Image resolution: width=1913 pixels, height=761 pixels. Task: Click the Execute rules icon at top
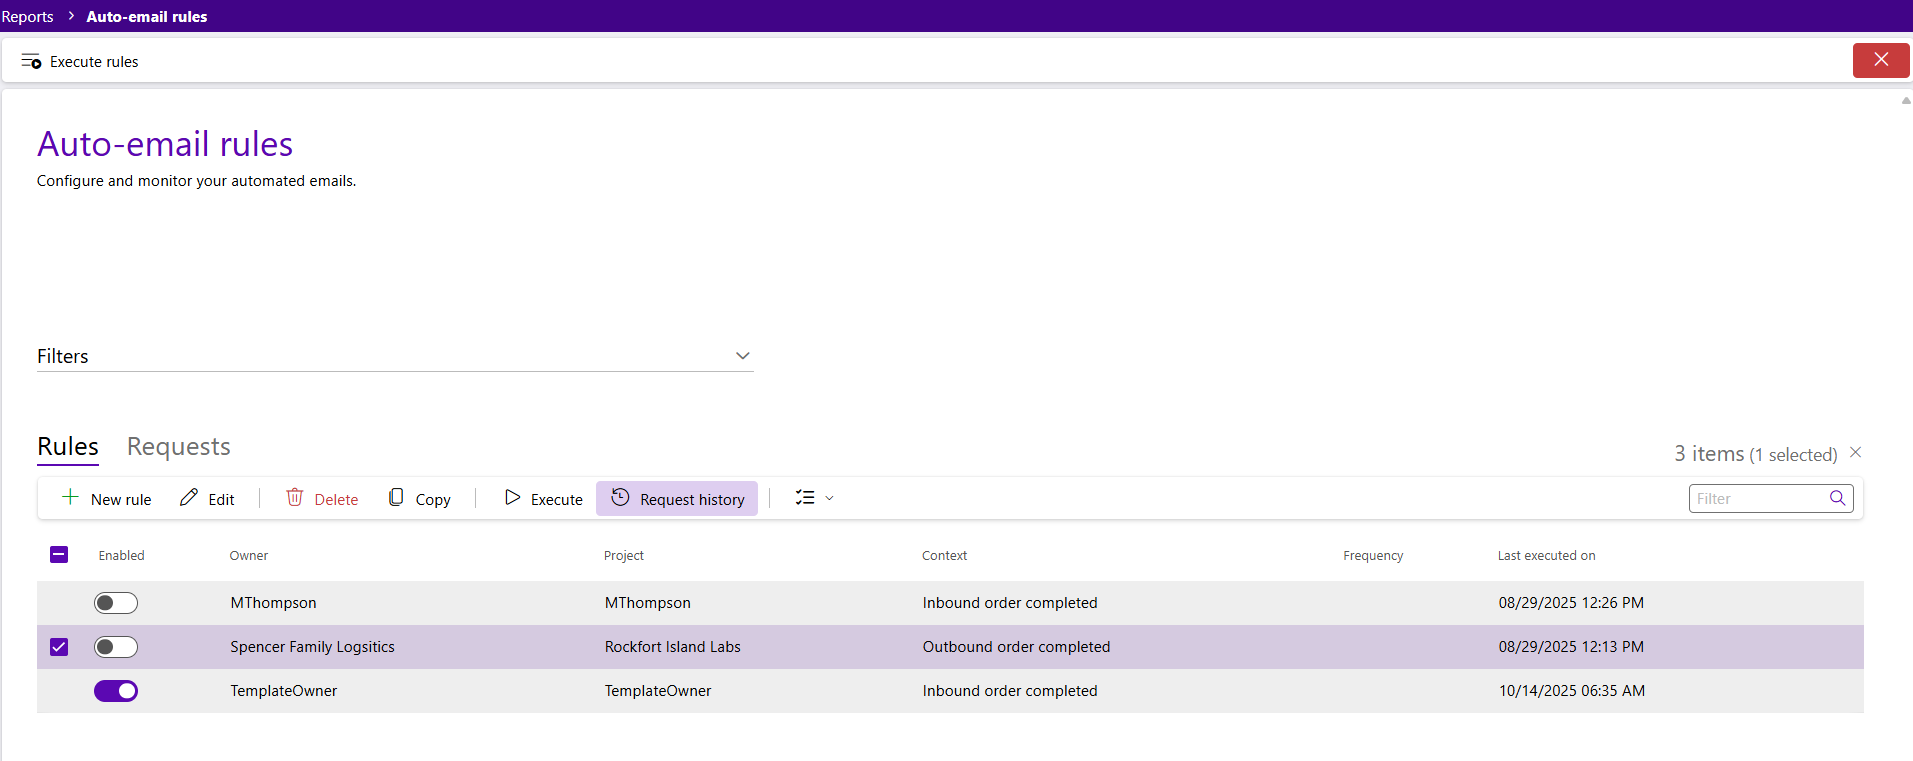(x=31, y=62)
